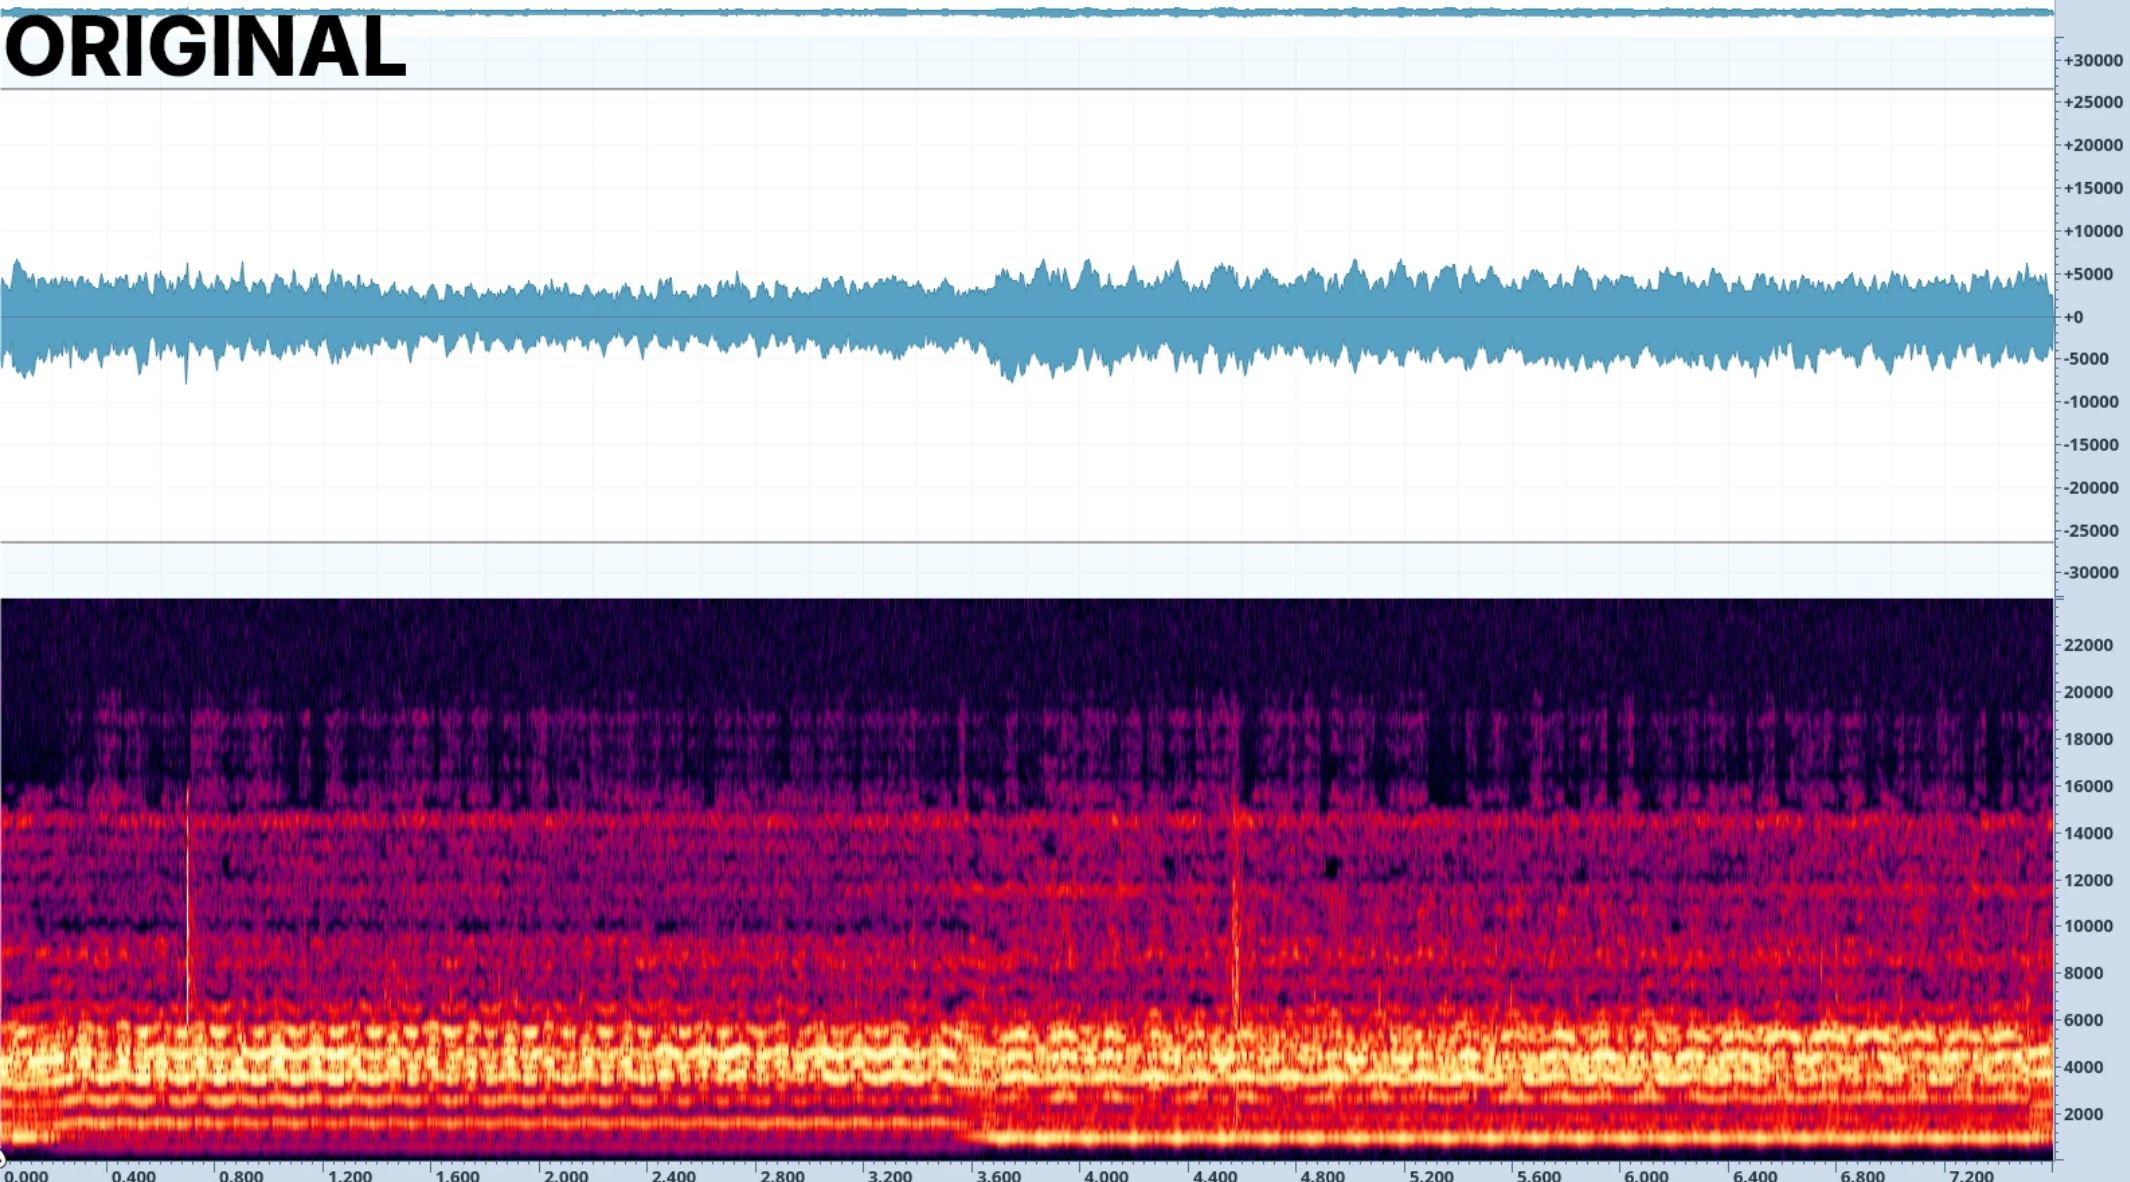Image resolution: width=2130 pixels, height=1182 pixels.
Task: Click the 7.200 mark on time ruler
Action: 1970,1175
